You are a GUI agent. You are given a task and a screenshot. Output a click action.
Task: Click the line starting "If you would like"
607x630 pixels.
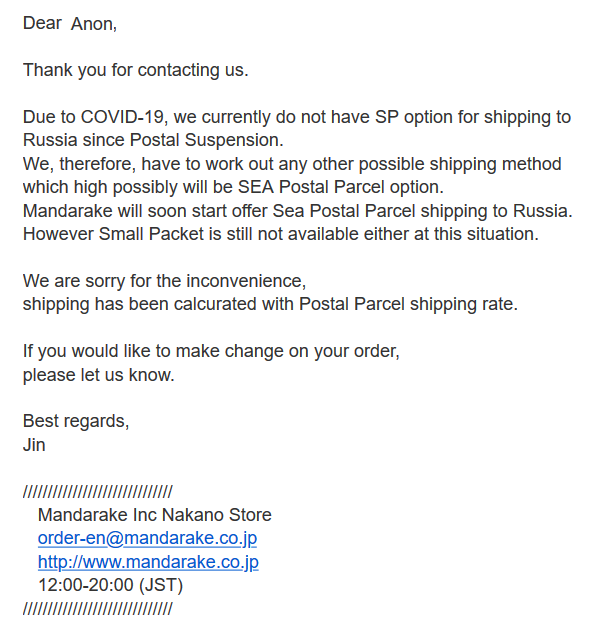[x=211, y=352]
